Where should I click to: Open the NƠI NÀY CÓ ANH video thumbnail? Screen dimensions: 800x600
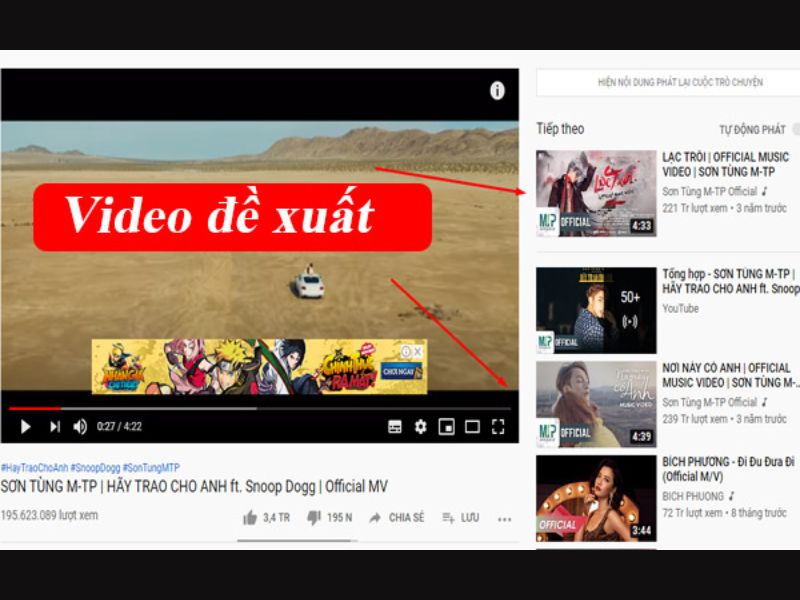[596, 405]
